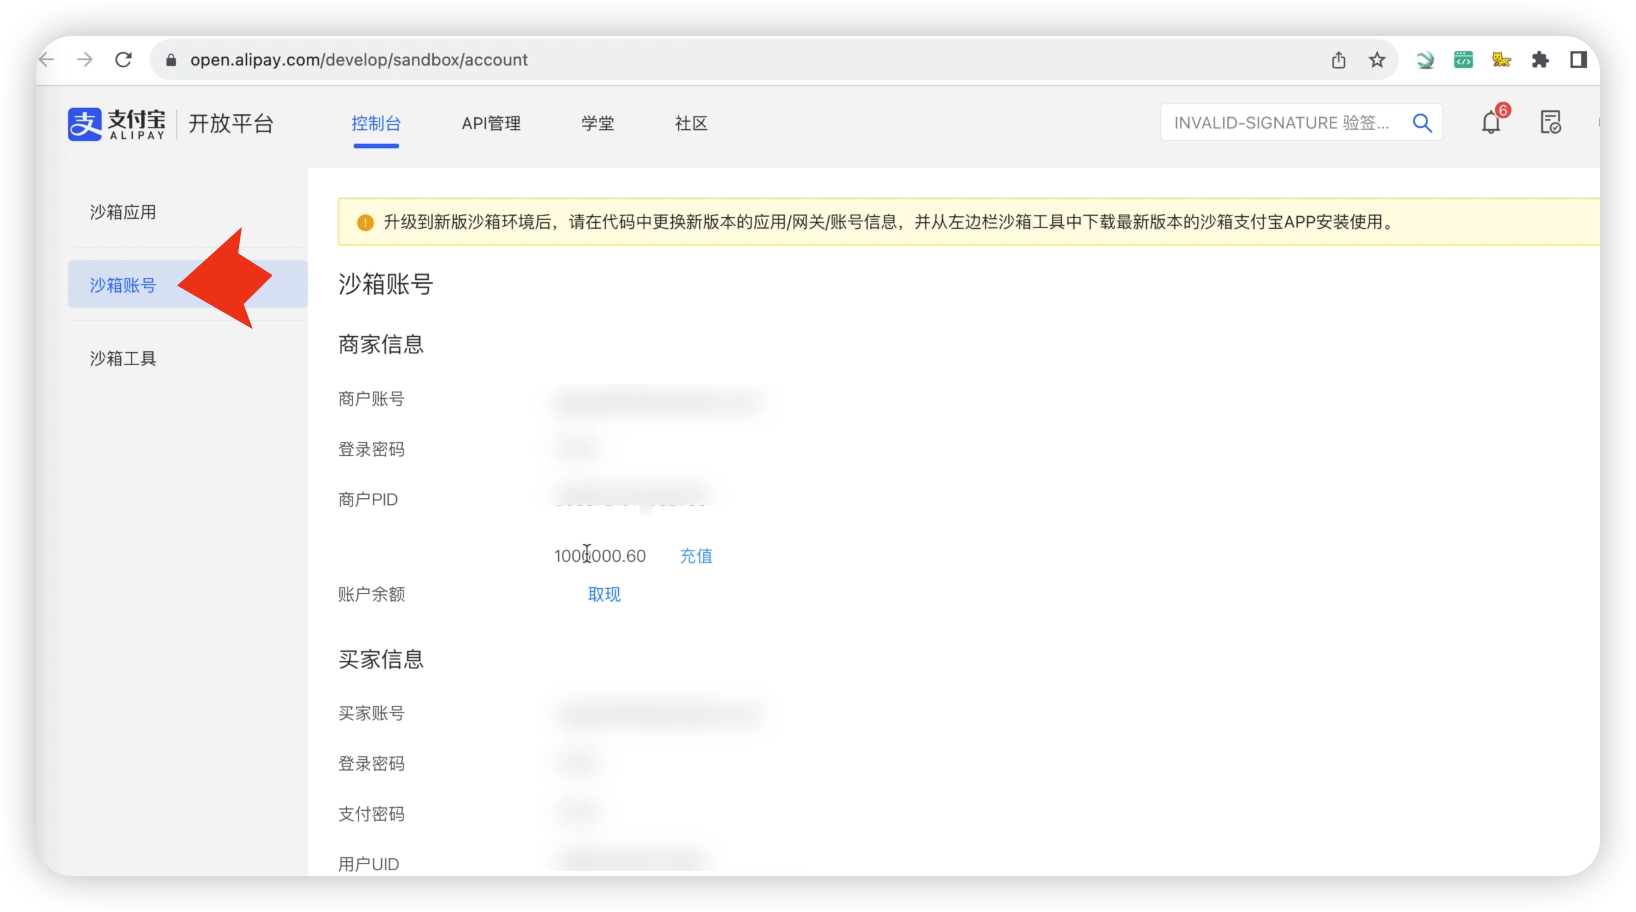Screen dimensions: 1636x912
Task: Click the 买家信息 section heading
Action: pyautogui.click(x=381, y=659)
